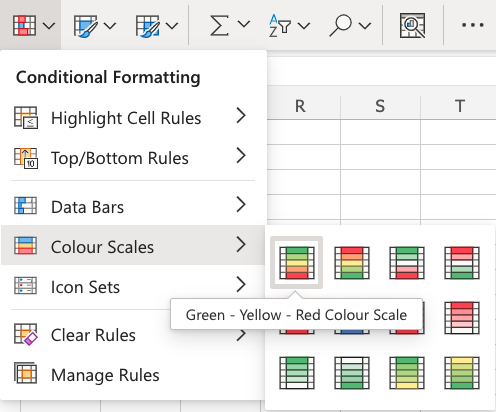Select column S header
Viewport: 496px width, 412px height.
pyautogui.click(x=380, y=106)
